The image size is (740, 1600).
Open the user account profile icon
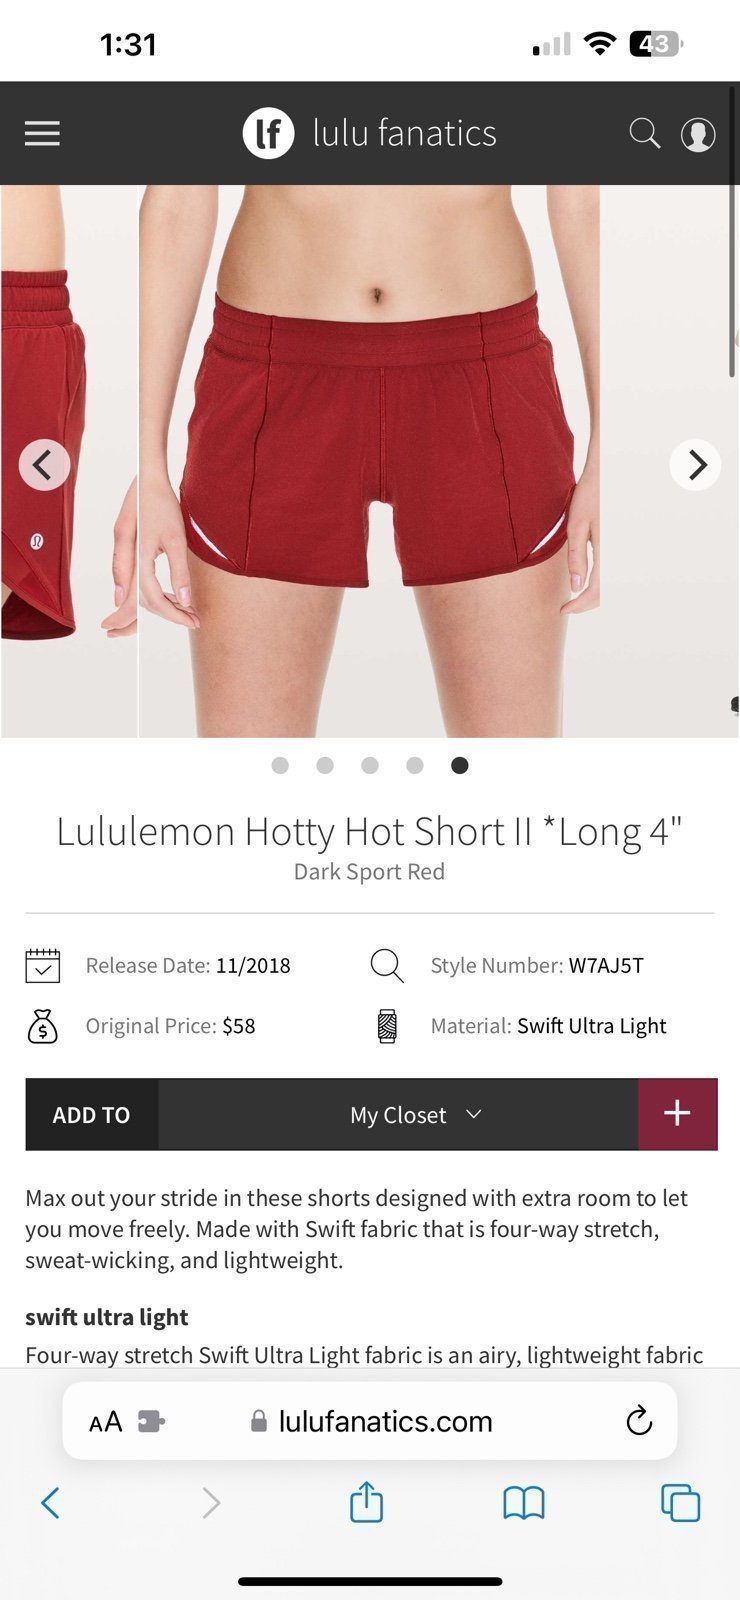coord(698,134)
